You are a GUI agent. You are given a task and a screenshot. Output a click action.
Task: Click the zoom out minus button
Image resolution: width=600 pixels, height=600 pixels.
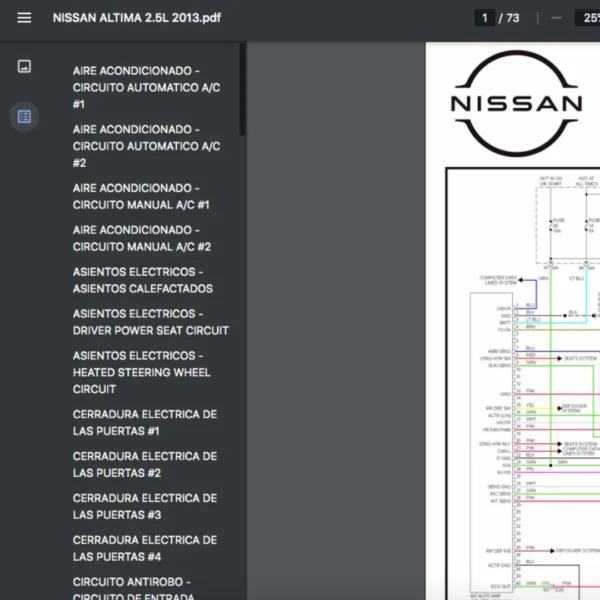[556, 18]
